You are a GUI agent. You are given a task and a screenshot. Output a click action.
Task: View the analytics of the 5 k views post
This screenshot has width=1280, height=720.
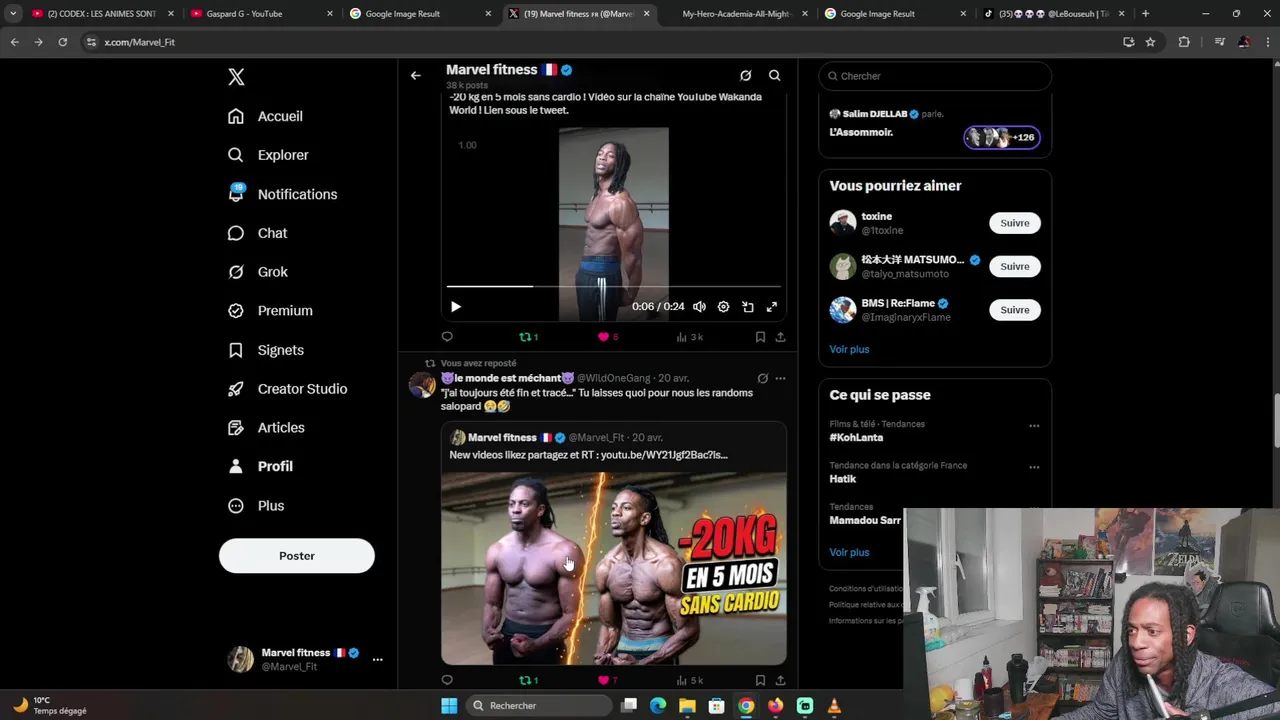pos(690,680)
